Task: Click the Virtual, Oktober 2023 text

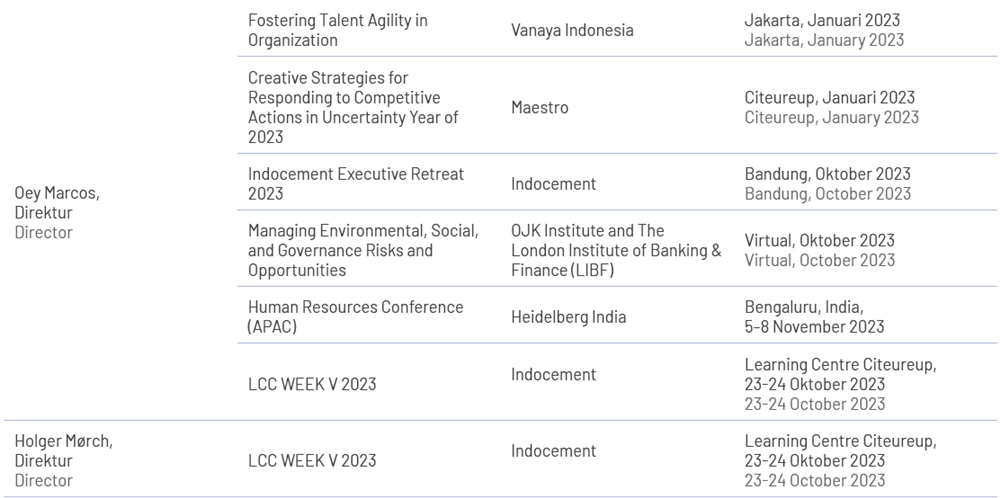Action: pos(820,240)
